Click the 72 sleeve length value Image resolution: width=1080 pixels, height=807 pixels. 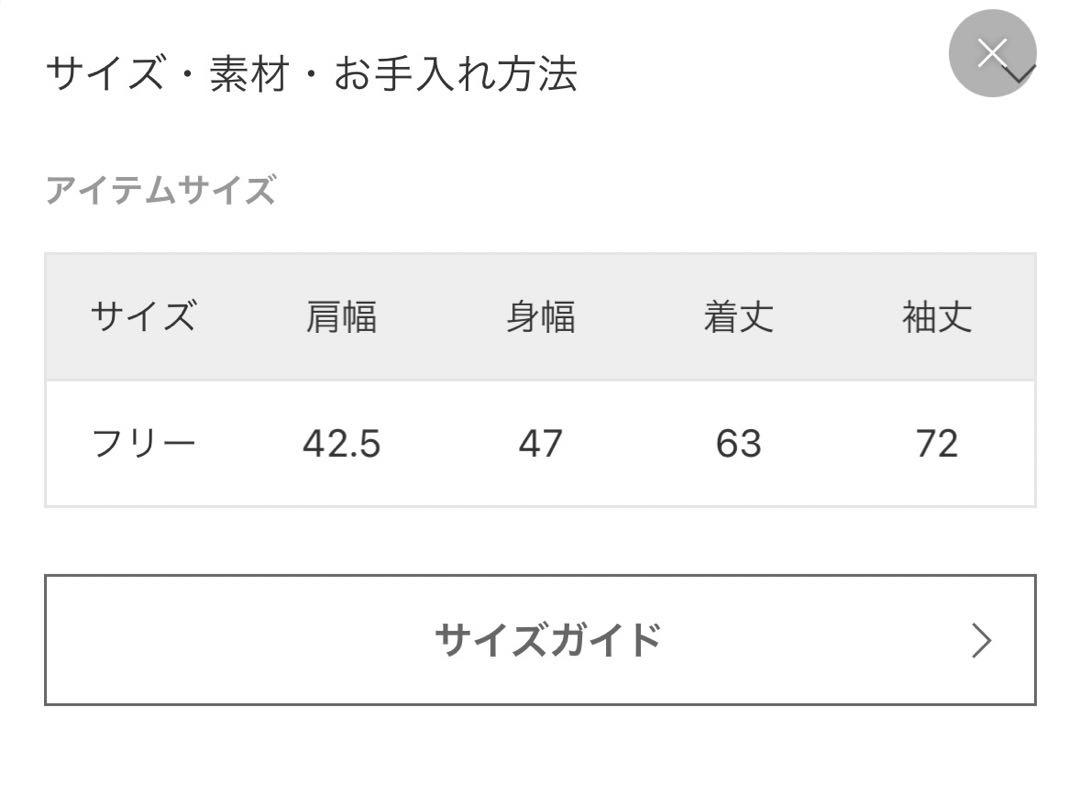tap(937, 443)
